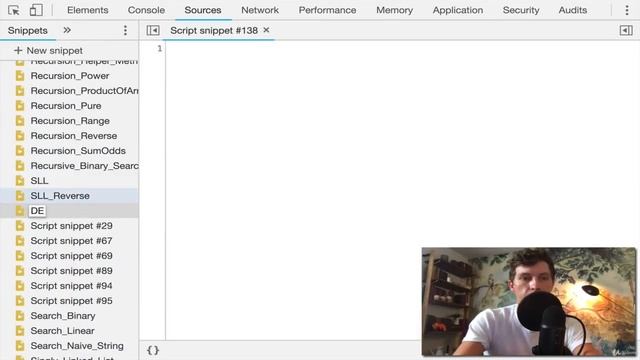Screen dimensions: 640x360
Task: Expand more sidebar tabs via double chevron
Action: (67, 30)
